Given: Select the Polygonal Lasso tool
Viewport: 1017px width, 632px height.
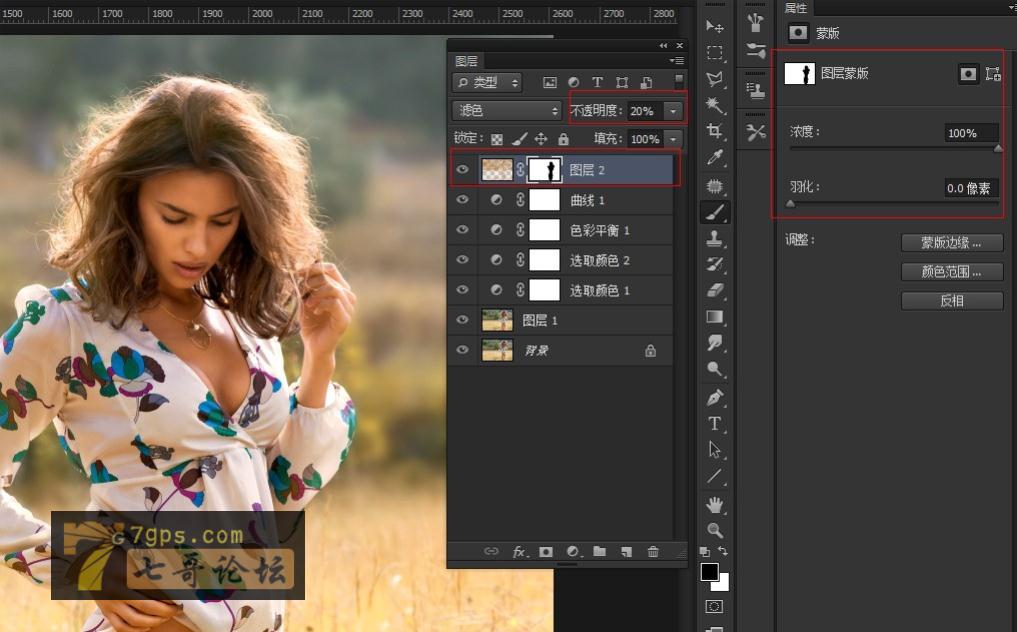Looking at the screenshot, I should (x=715, y=79).
